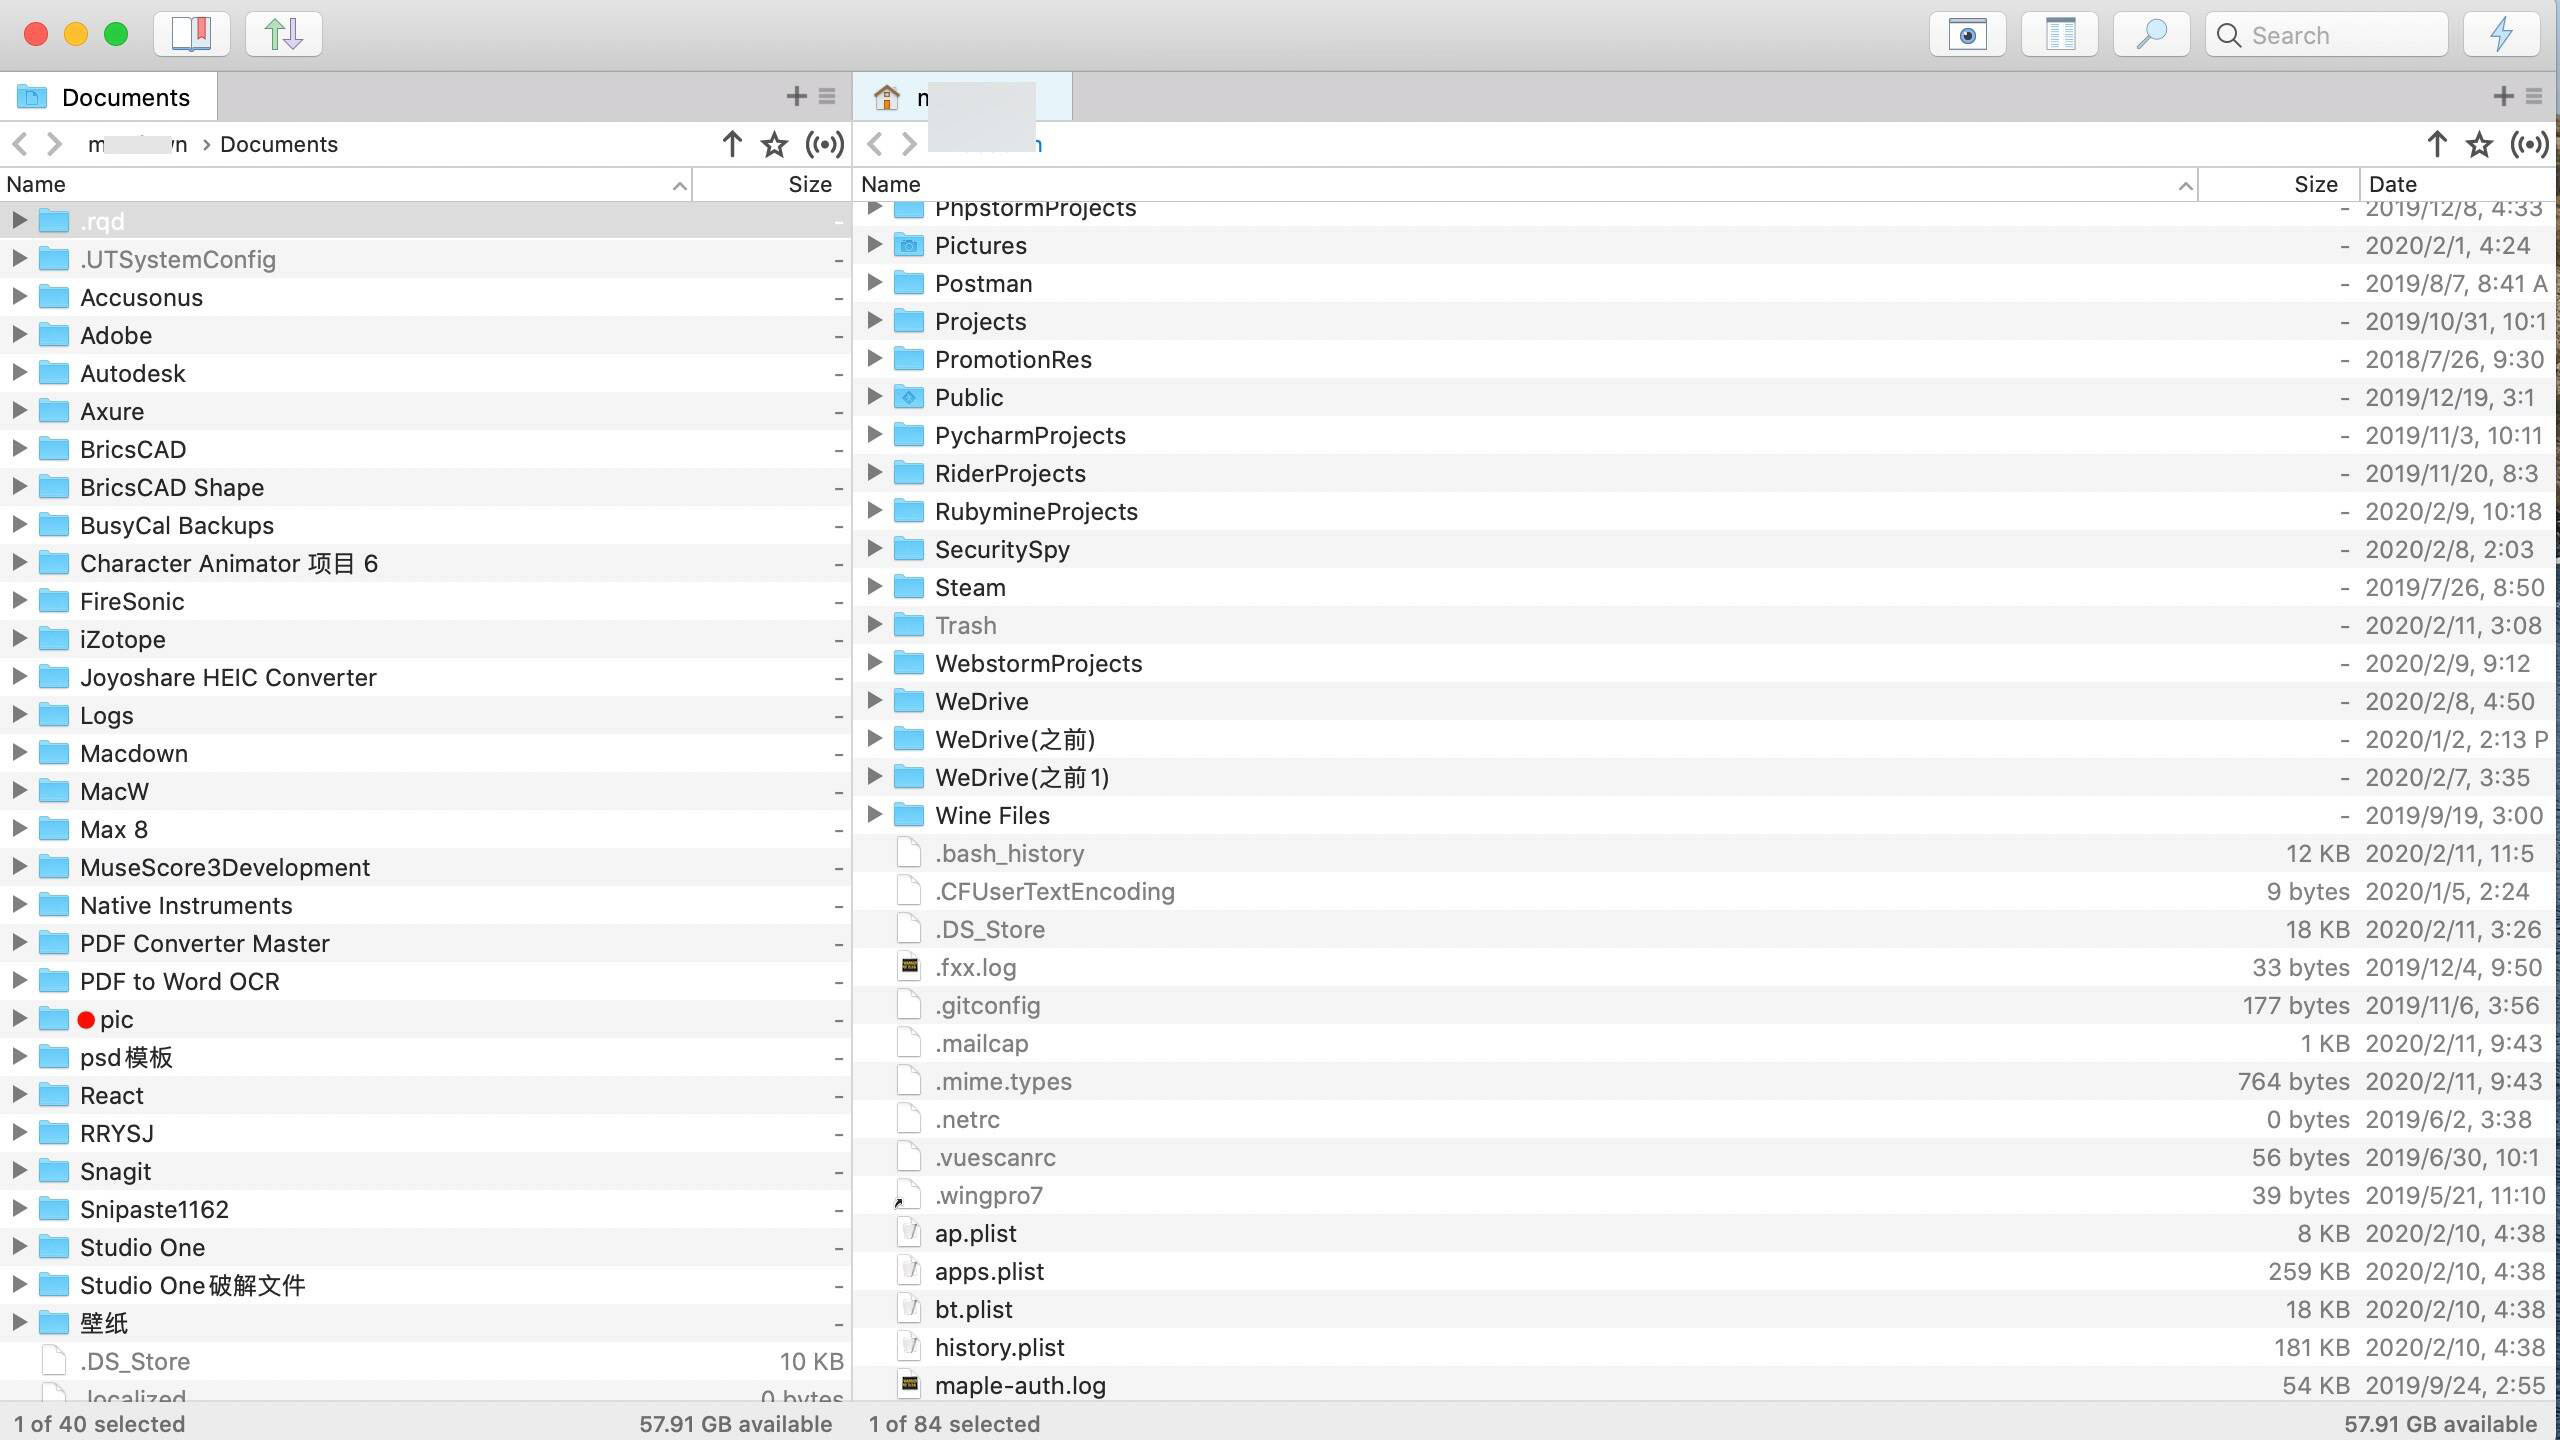The image size is (2560, 1440).
Task: Select the .rqd folder row
Action: pyautogui.click(x=425, y=221)
